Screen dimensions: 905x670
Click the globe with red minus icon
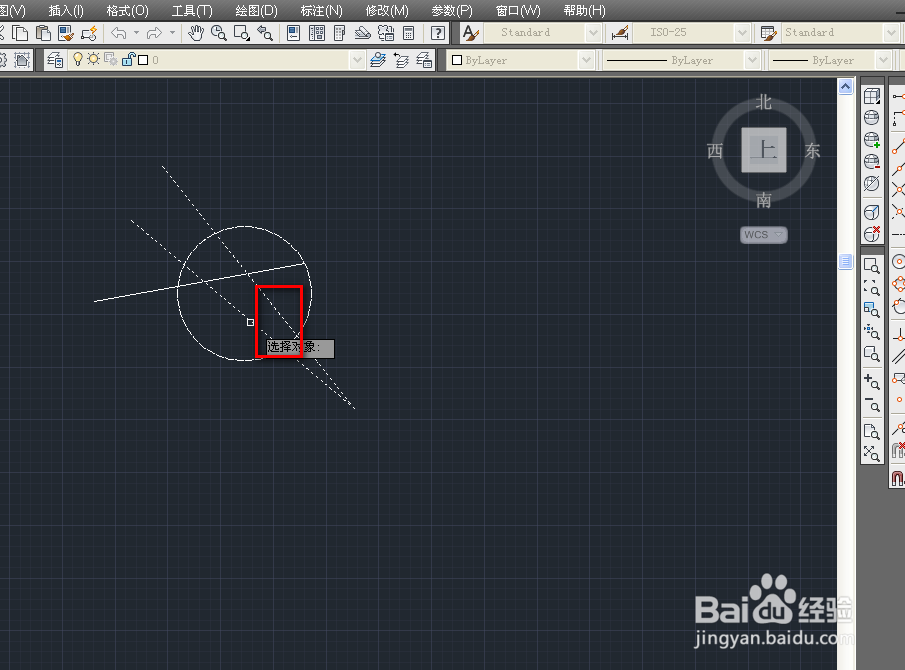click(x=872, y=162)
